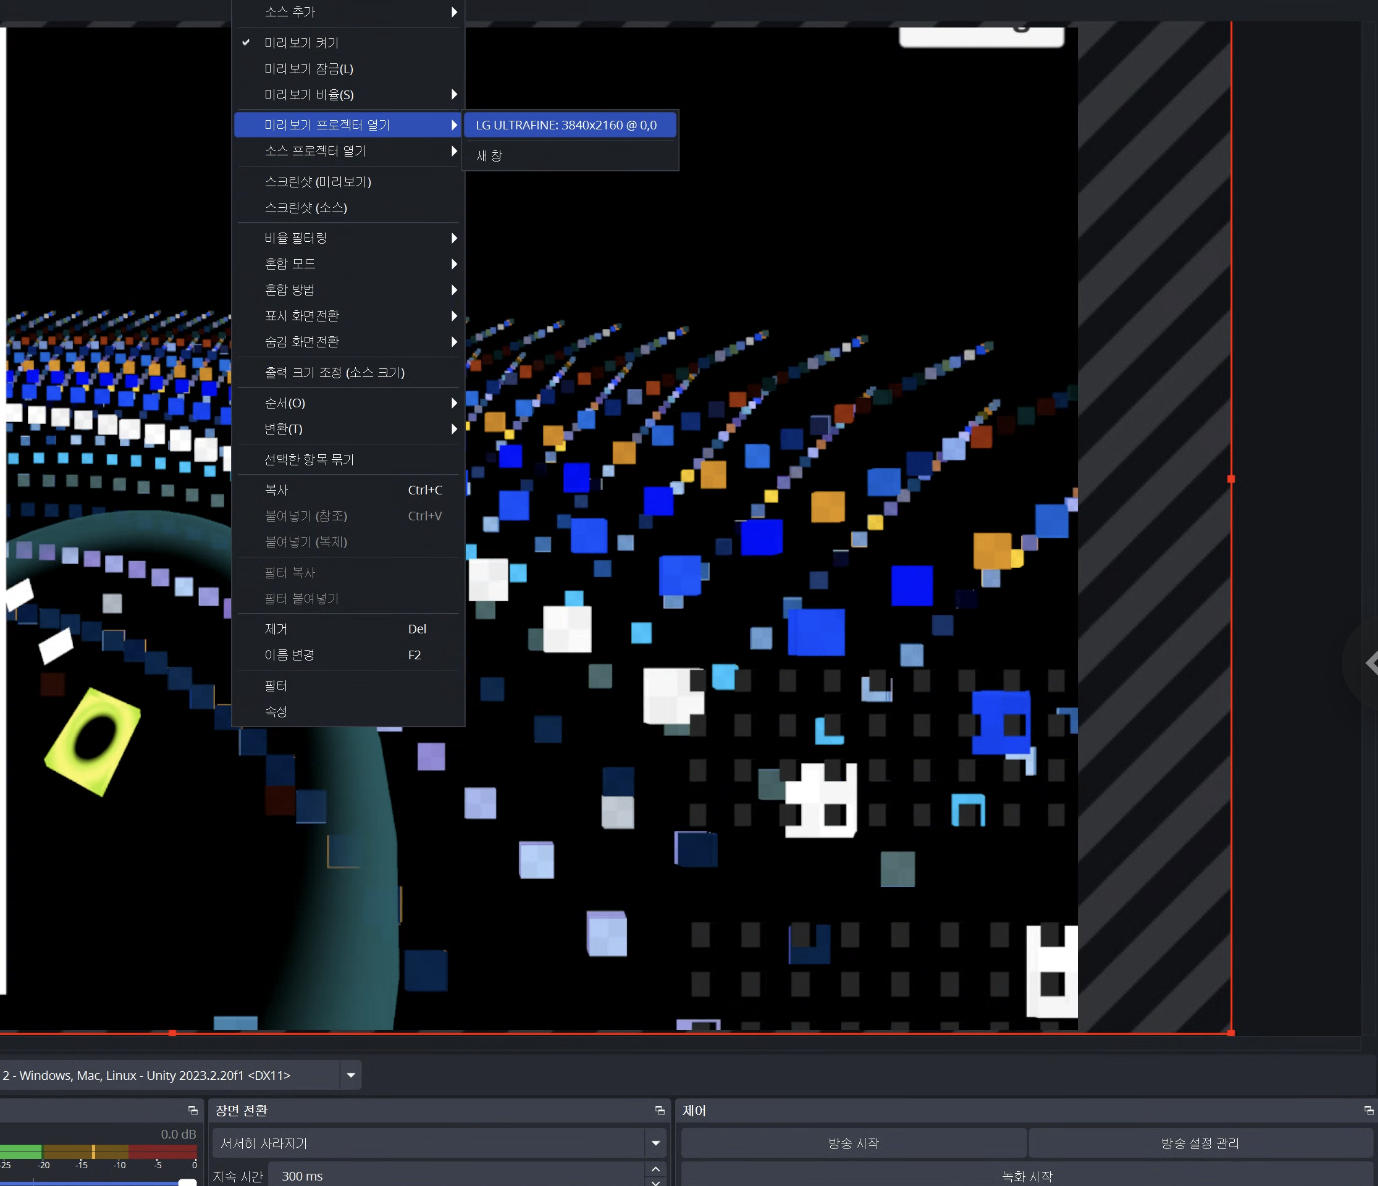Expand 표시 화면 전환 submenu
The width and height of the screenshot is (1378, 1186).
[348, 316]
